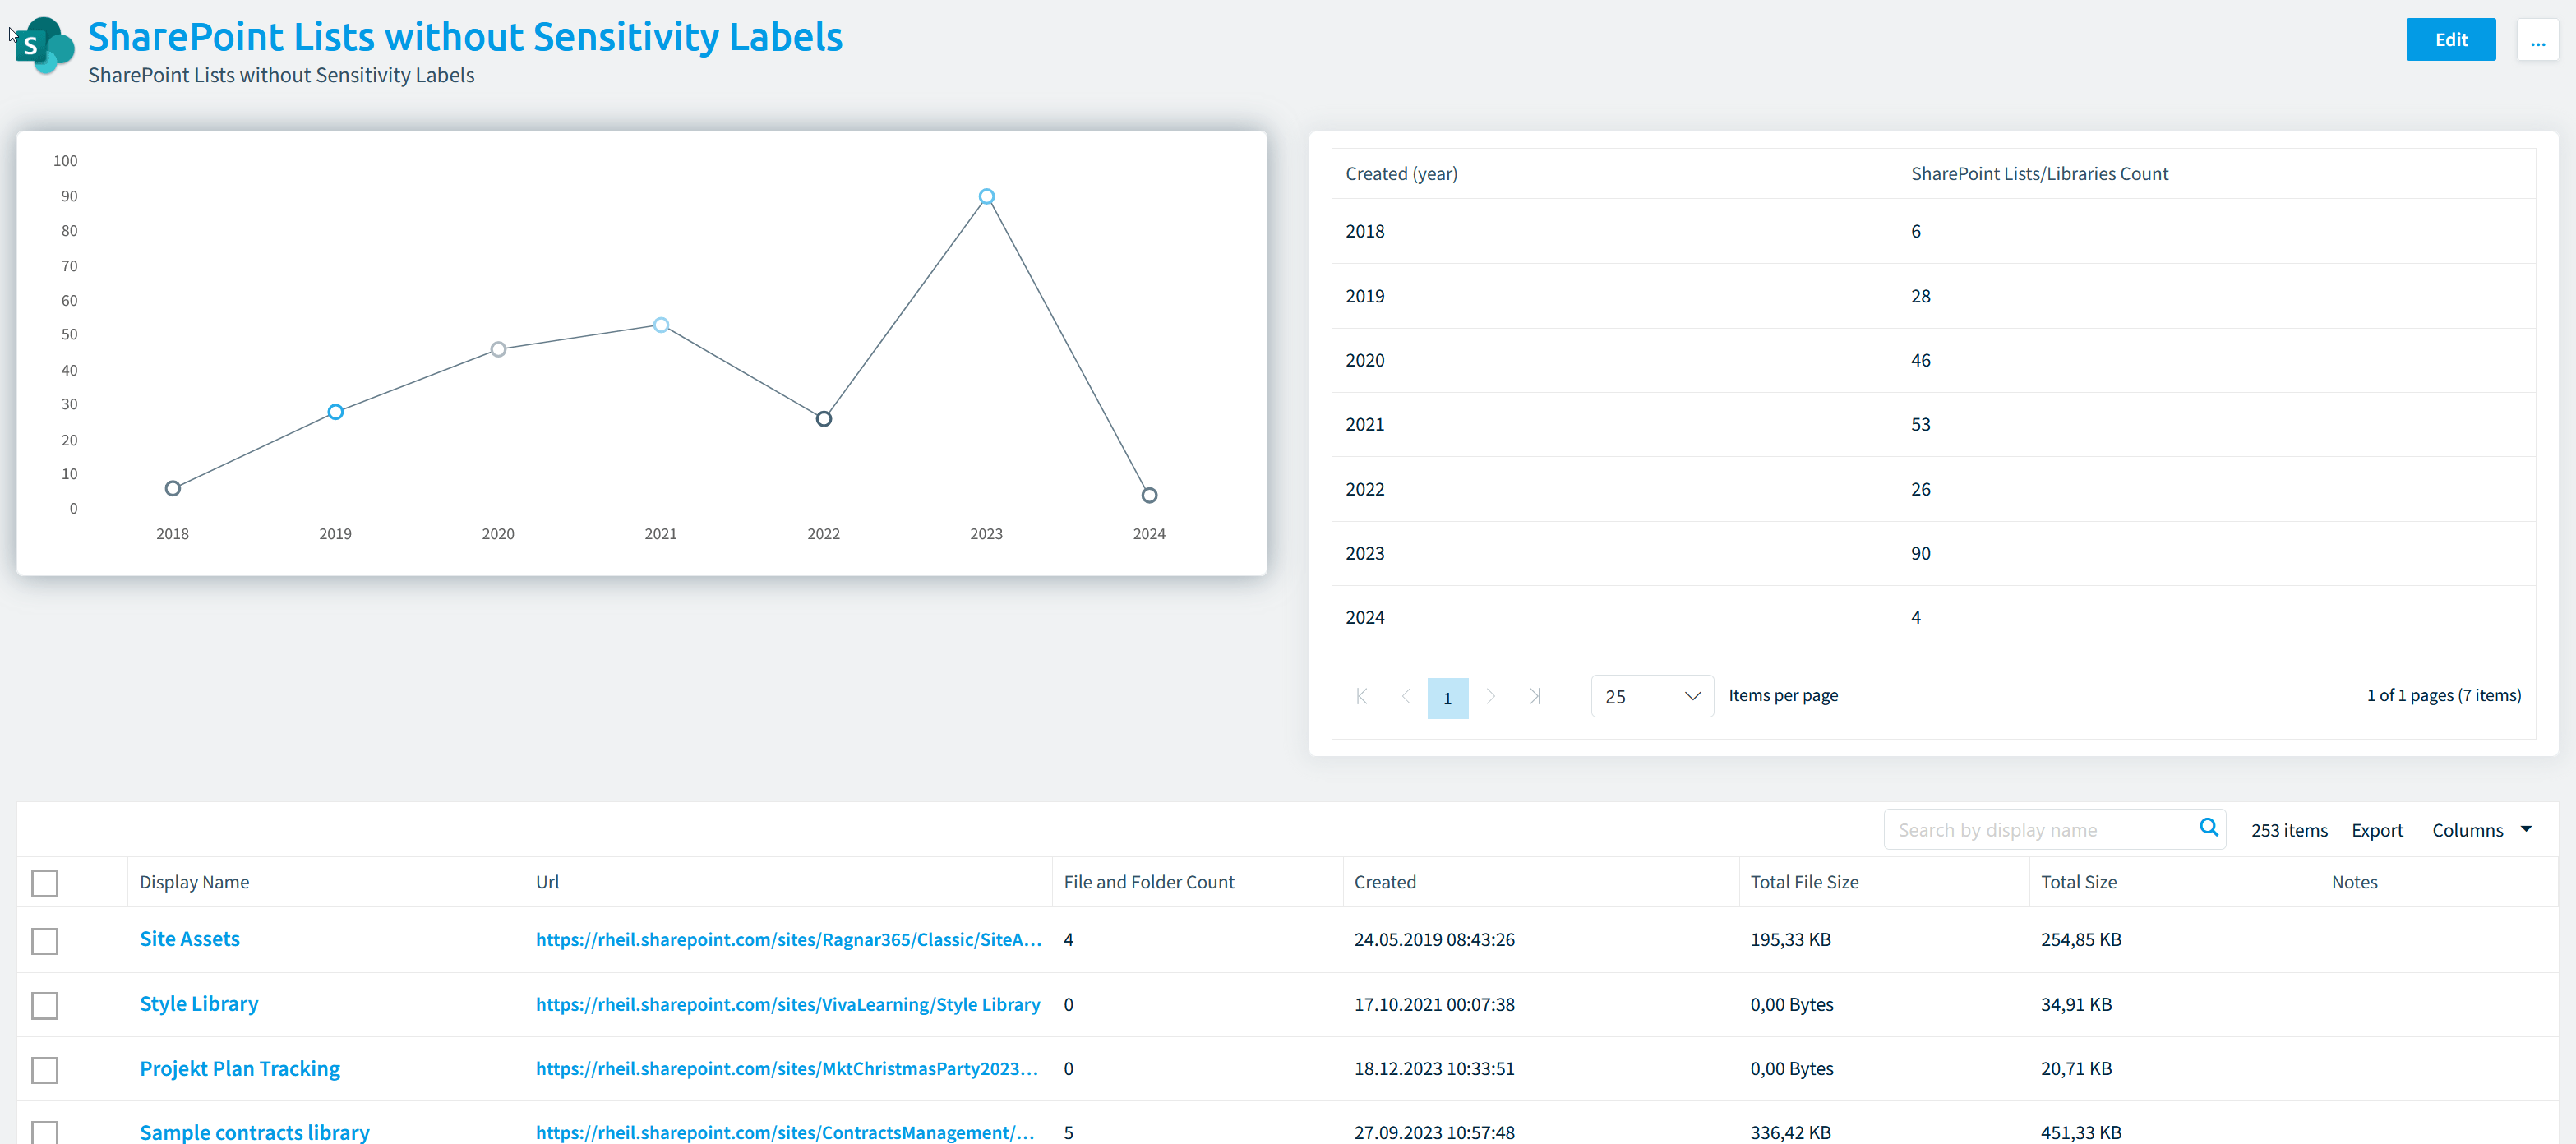Screen dimensions: 2576x1144
Task: Click previous page arrow icon
Action: click(x=1405, y=696)
